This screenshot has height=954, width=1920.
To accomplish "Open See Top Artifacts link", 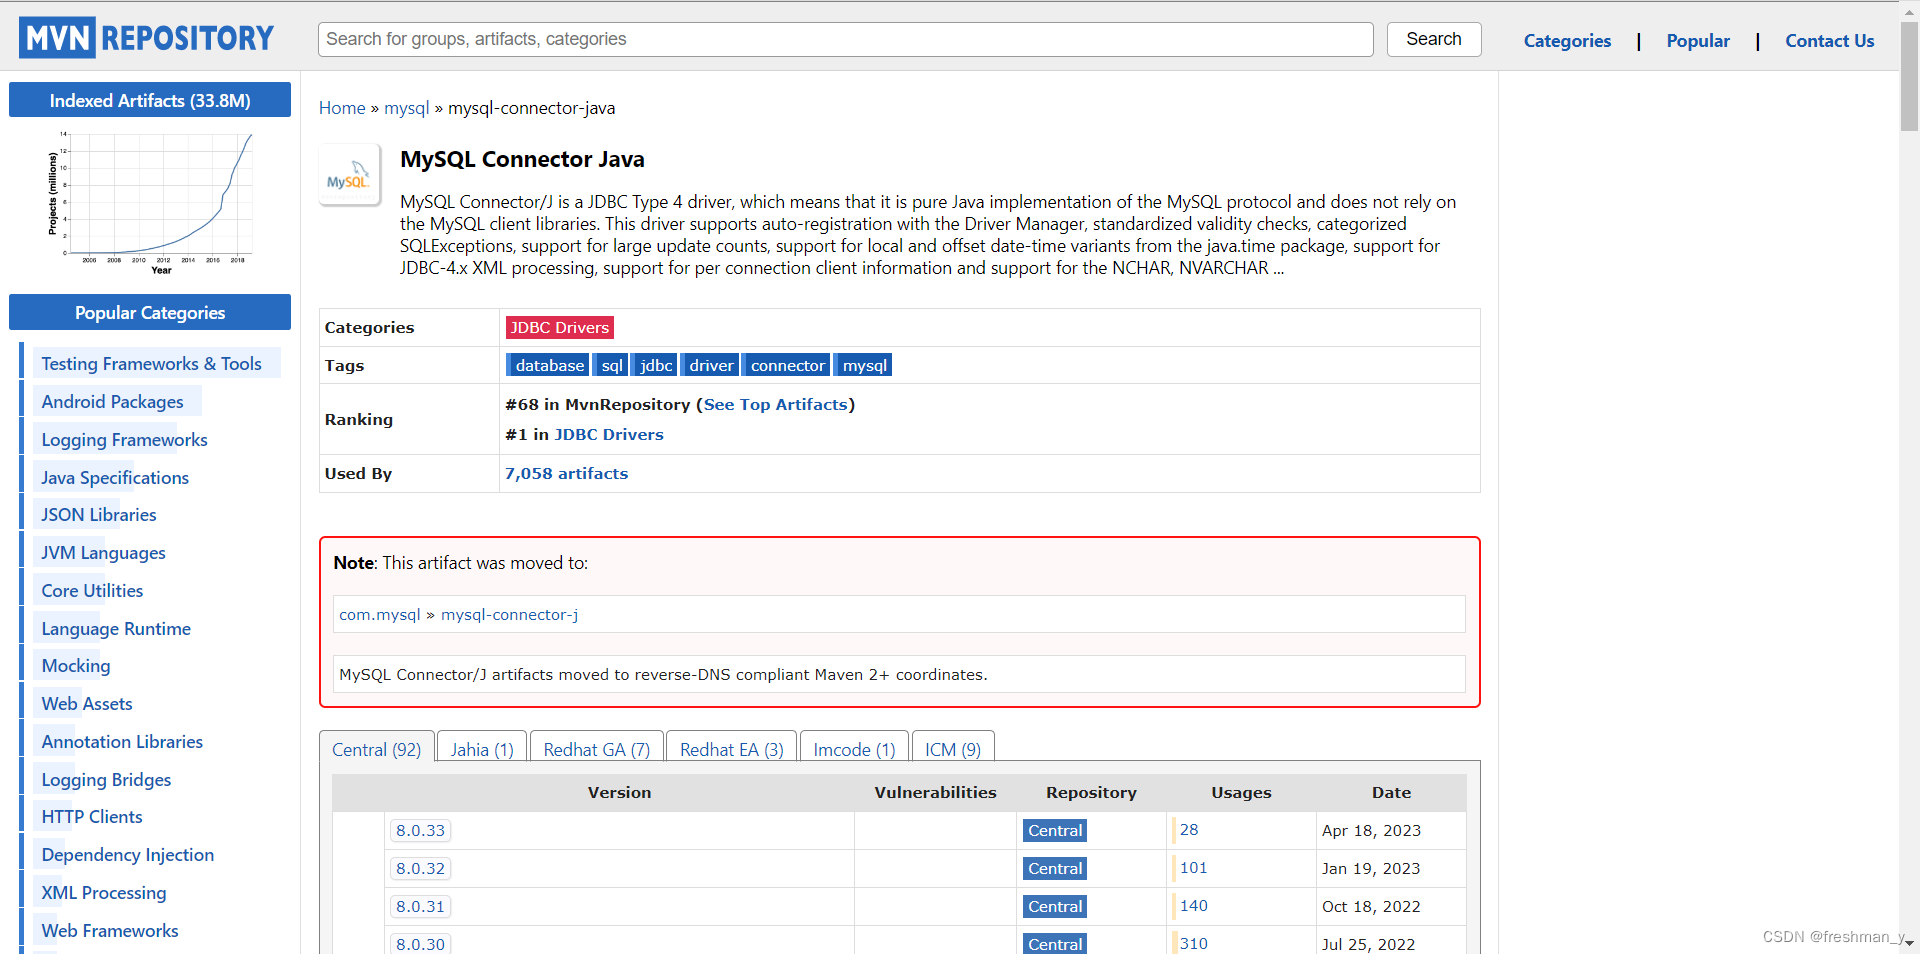I will click(x=775, y=404).
